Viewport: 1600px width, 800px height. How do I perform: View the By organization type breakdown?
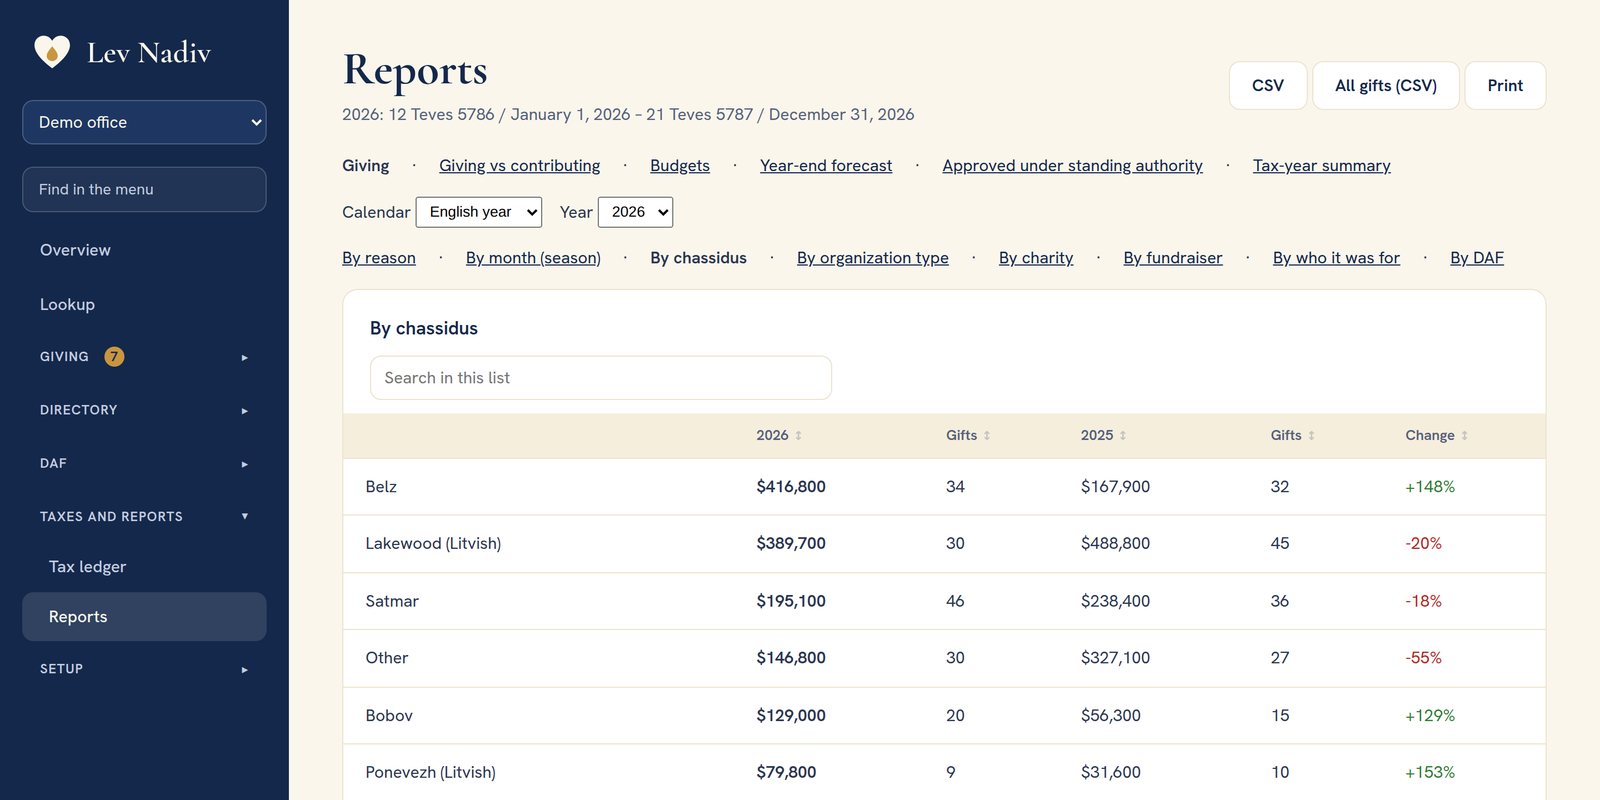pos(873,258)
